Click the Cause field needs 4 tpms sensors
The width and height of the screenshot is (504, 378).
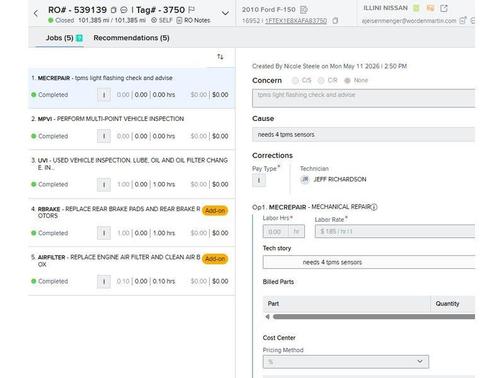click(364, 134)
